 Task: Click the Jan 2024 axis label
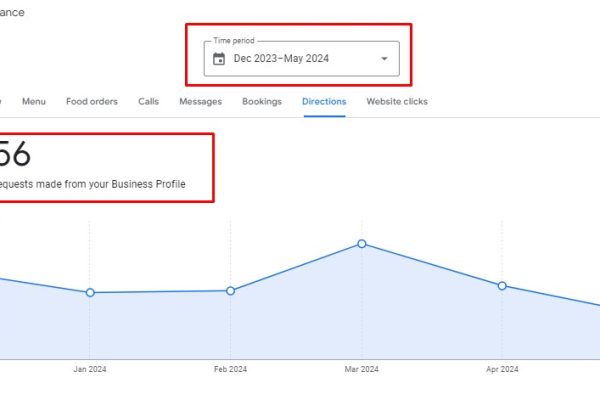(x=90, y=369)
